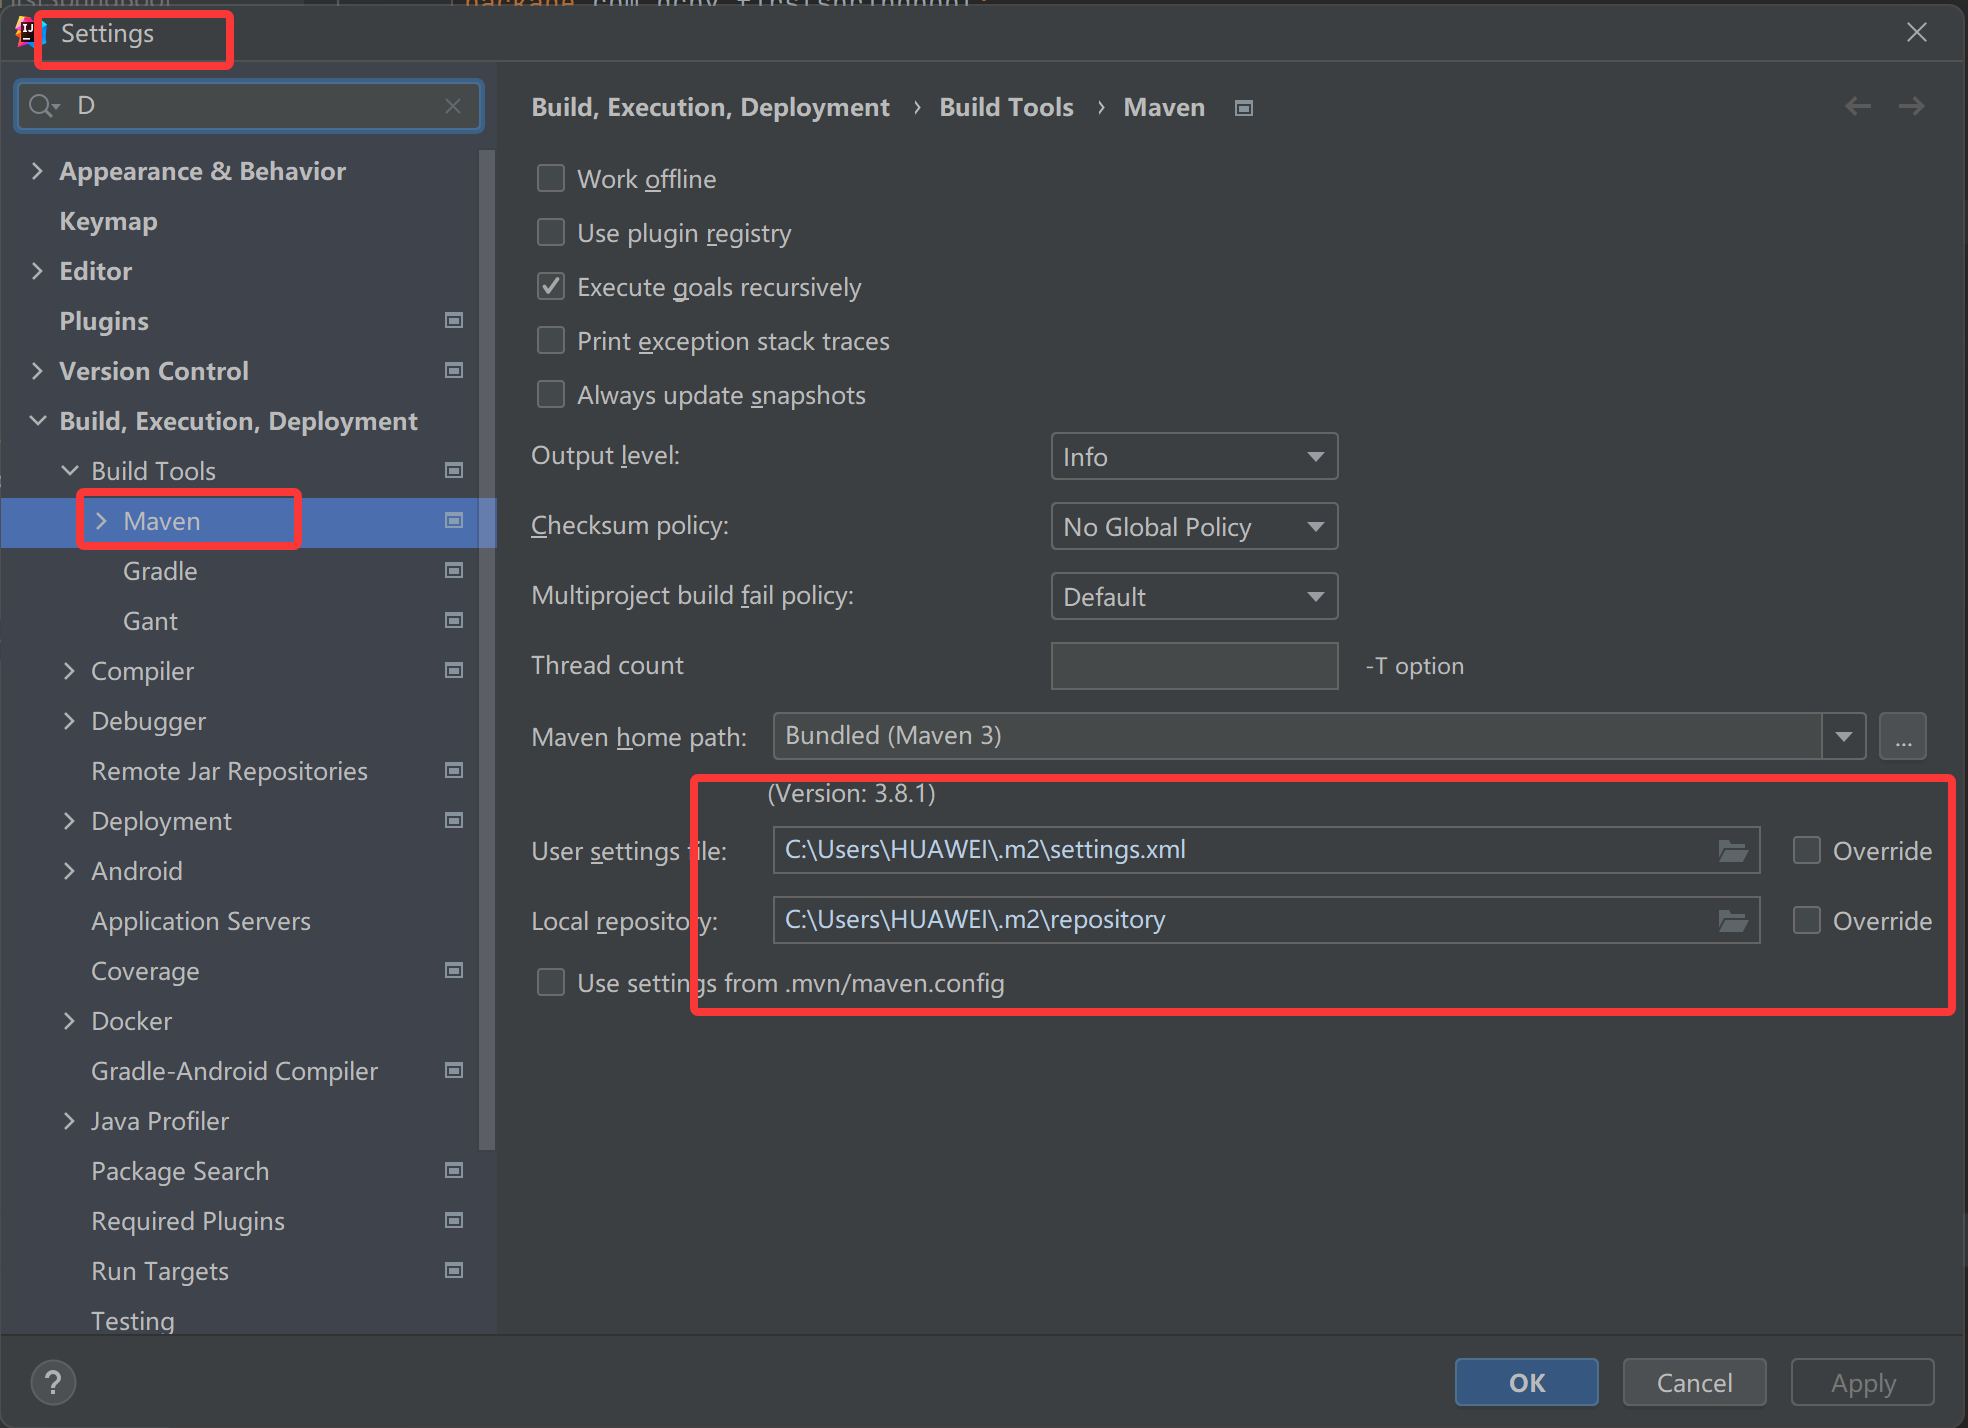Clear the settings search field

click(x=453, y=106)
